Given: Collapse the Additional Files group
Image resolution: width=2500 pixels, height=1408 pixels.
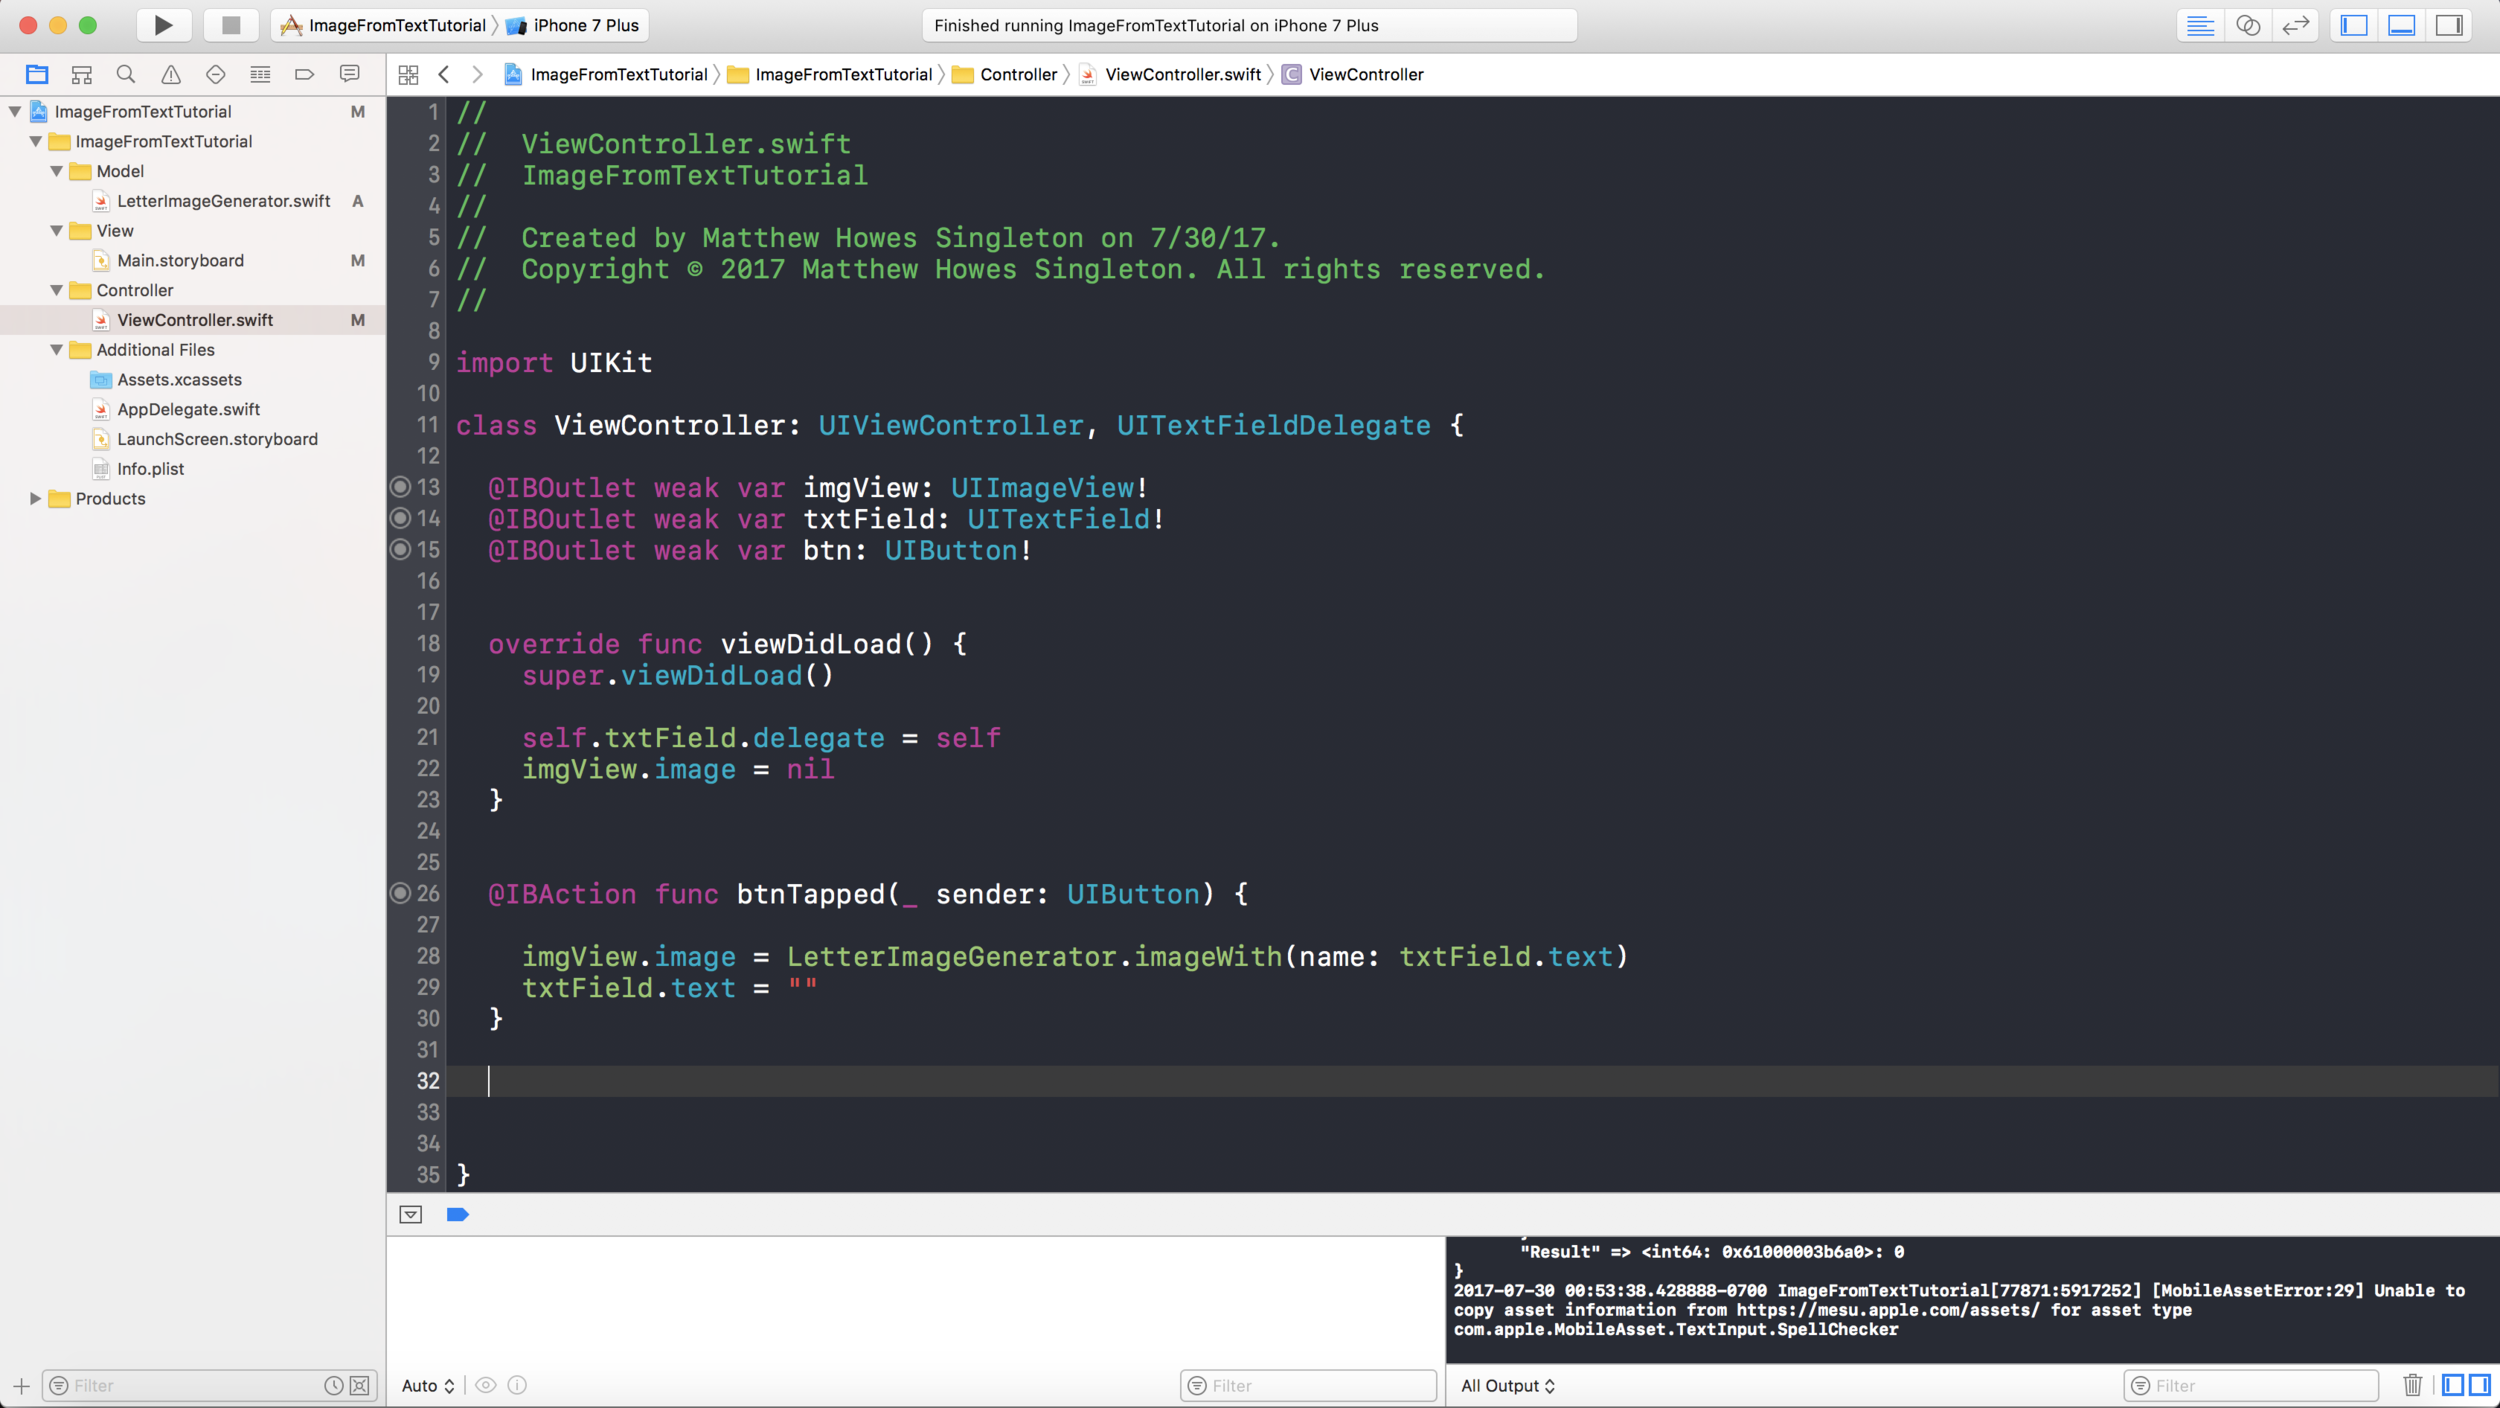Looking at the screenshot, I should 57,349.
